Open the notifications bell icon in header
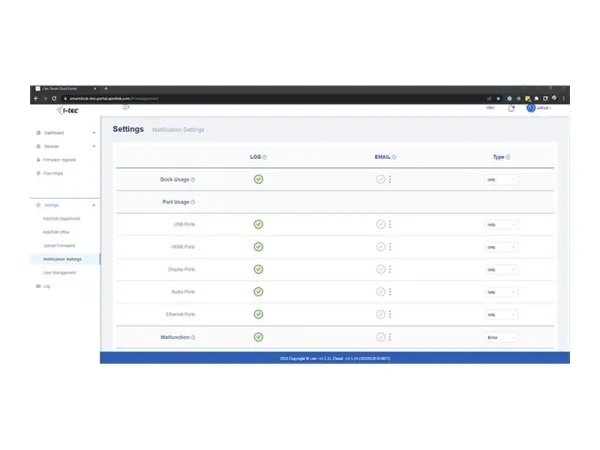This screenshot has height=450, width=600. [x=512, y=108]
